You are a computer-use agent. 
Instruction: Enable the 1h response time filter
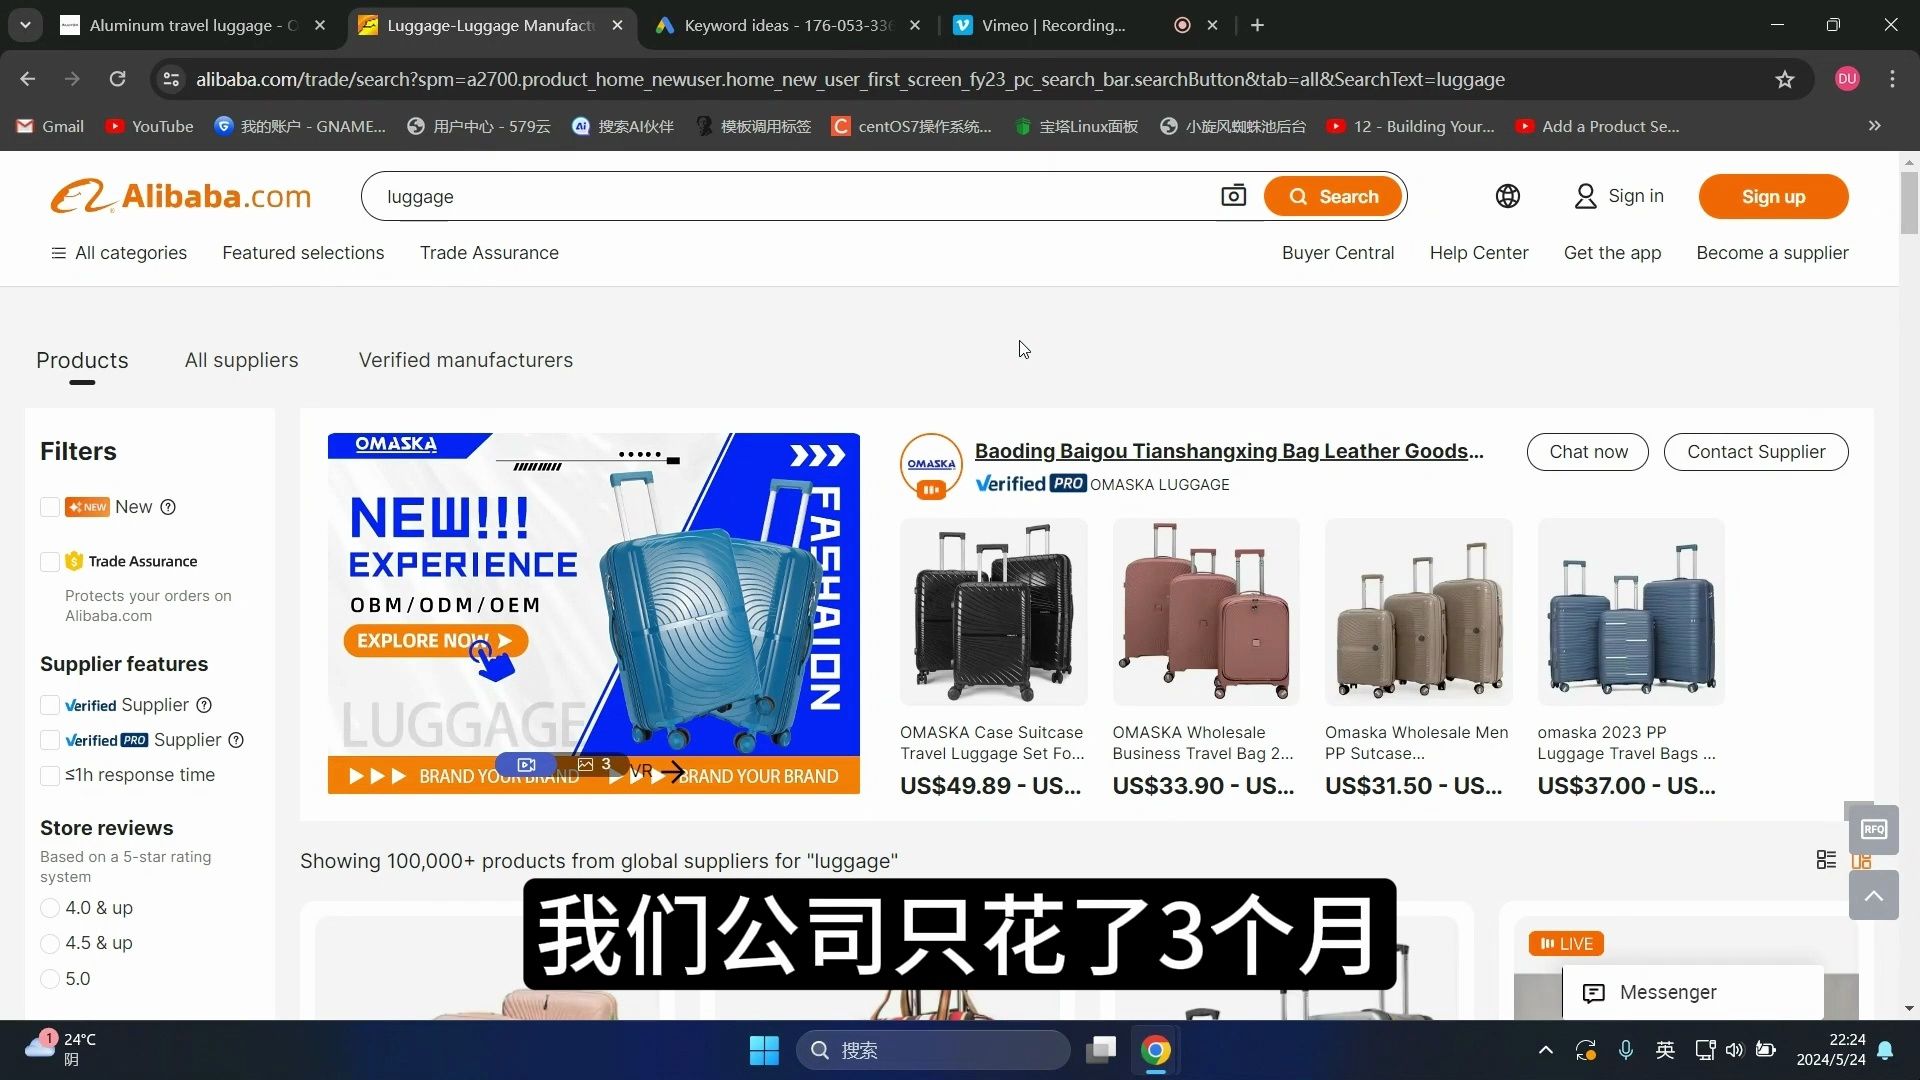(x=49, y=774)
